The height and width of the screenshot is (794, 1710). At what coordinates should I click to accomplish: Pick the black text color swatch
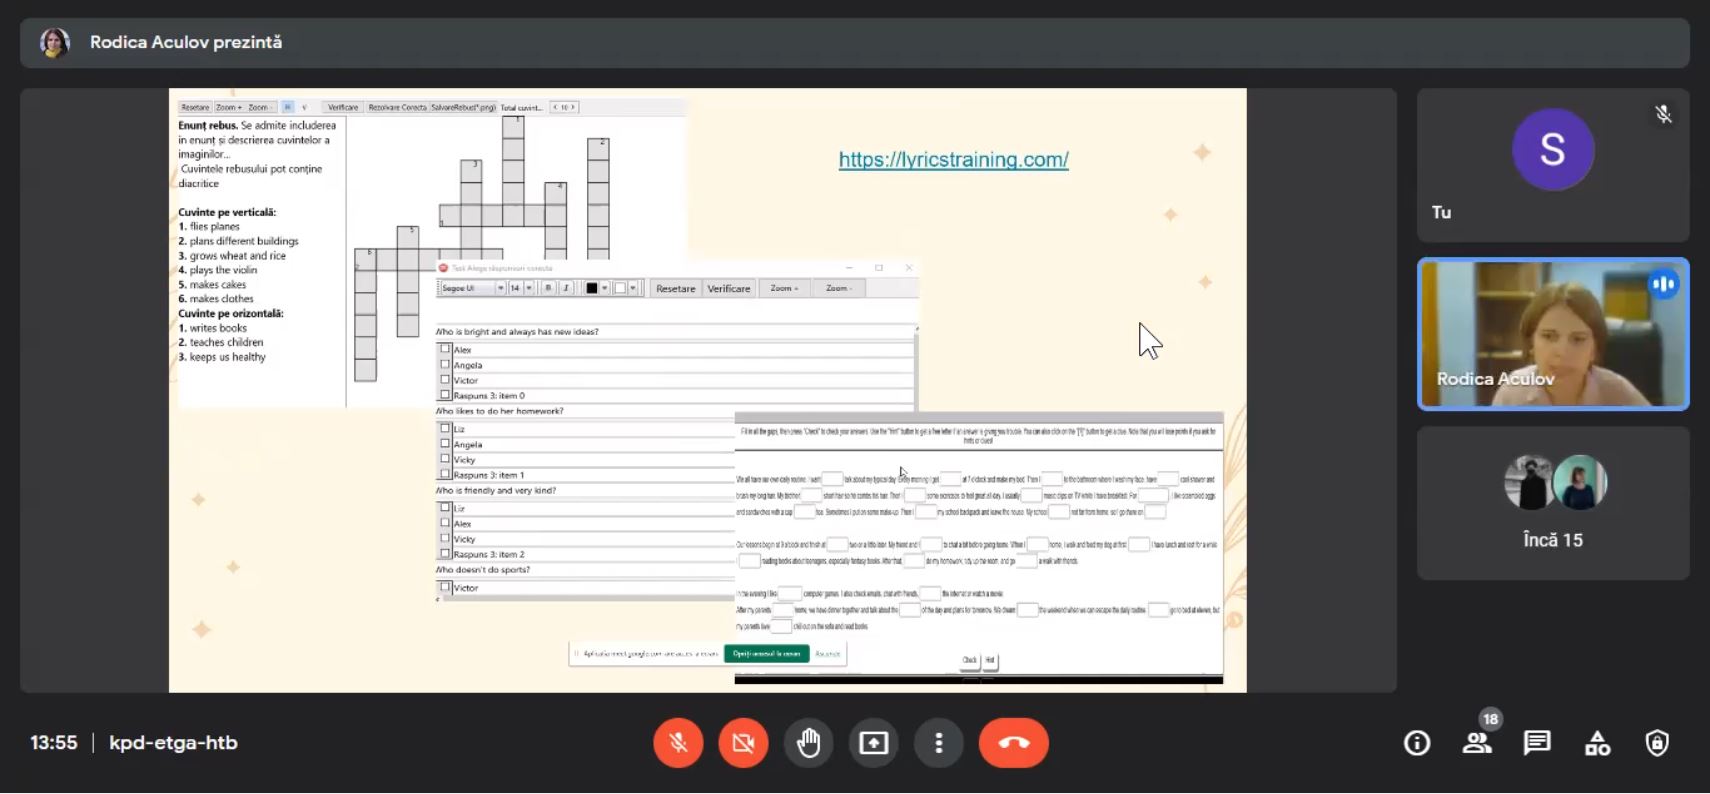tap(591, 288)
